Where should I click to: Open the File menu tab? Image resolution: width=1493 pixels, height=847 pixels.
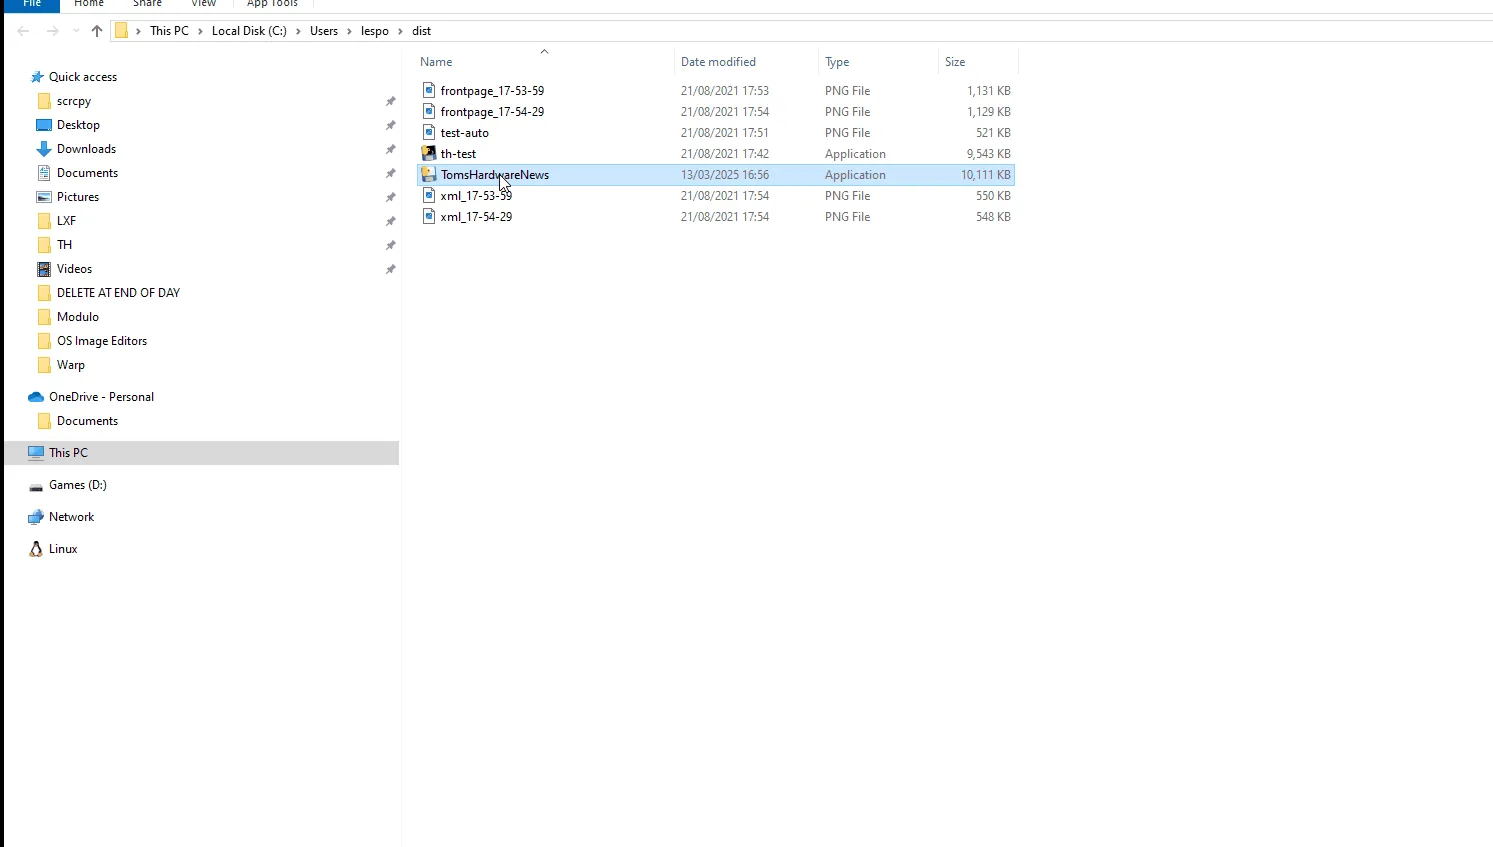[x=32, y=4]
